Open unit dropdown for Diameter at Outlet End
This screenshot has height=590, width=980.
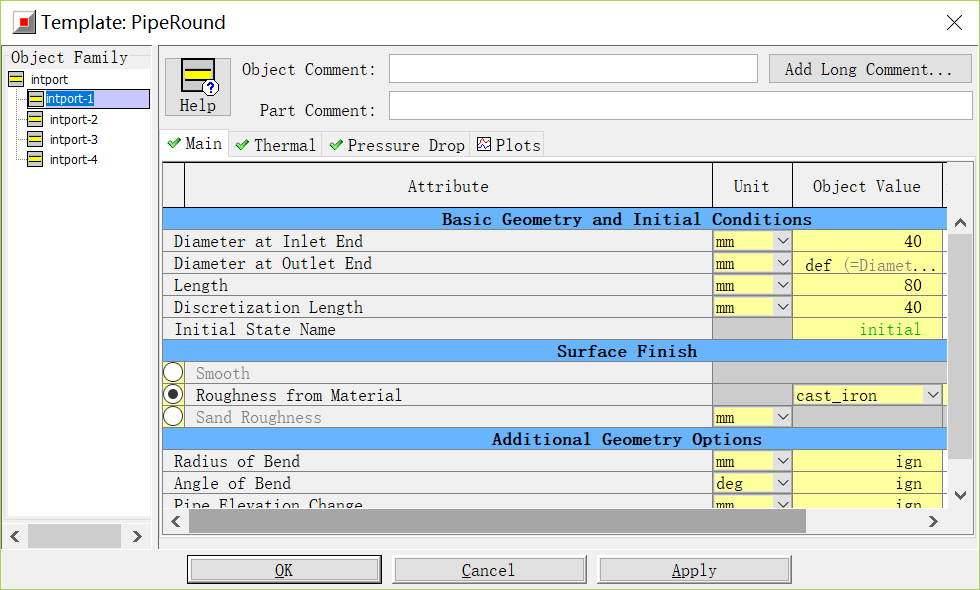click(782, 263)
